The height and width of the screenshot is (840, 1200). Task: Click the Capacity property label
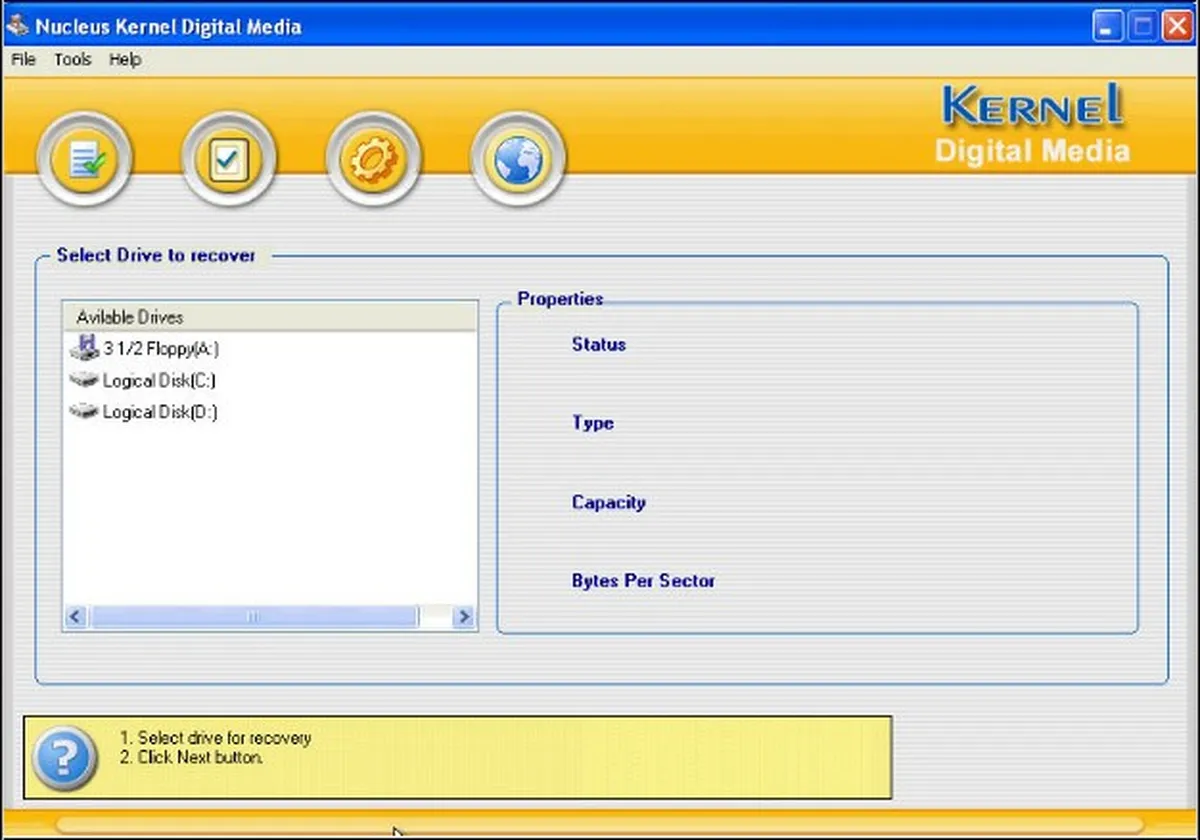pos(608,502)
